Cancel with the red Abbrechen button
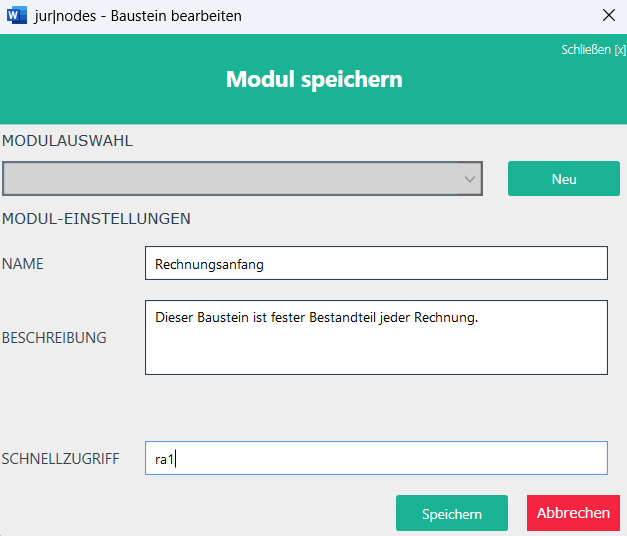Screen dimensions: 627x536 (573, 513)
